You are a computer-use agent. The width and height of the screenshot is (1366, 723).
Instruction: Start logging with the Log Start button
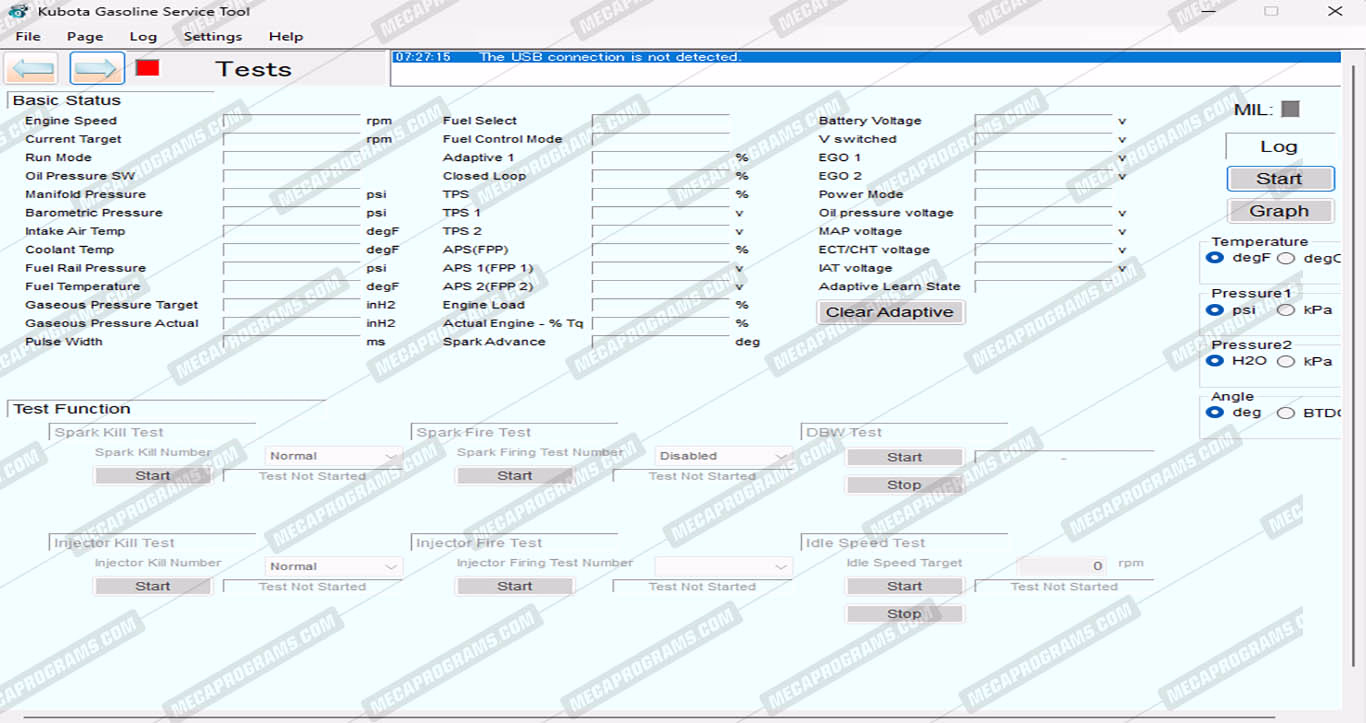(1279, 179)
